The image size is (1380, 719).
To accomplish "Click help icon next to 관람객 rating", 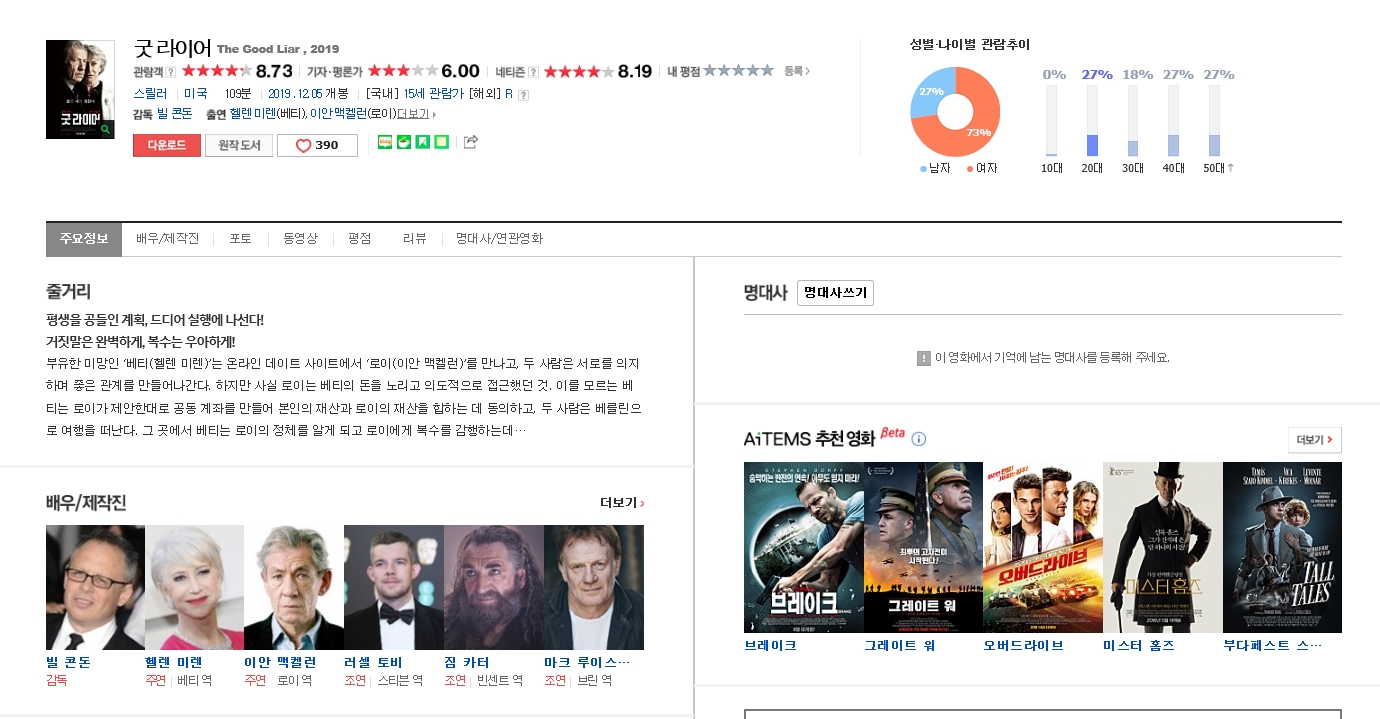I will 171,72.
